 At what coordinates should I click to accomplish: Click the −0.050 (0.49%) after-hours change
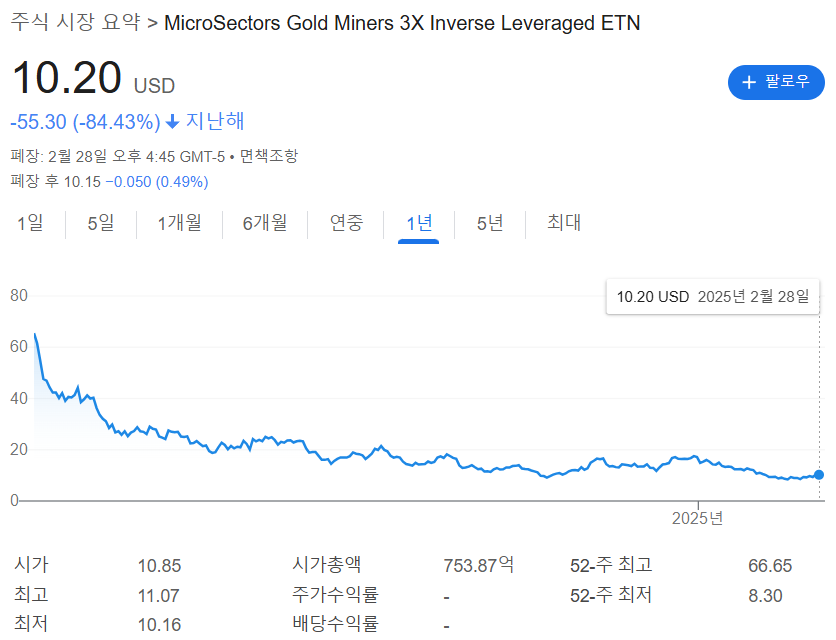click(x=157, y=182)
